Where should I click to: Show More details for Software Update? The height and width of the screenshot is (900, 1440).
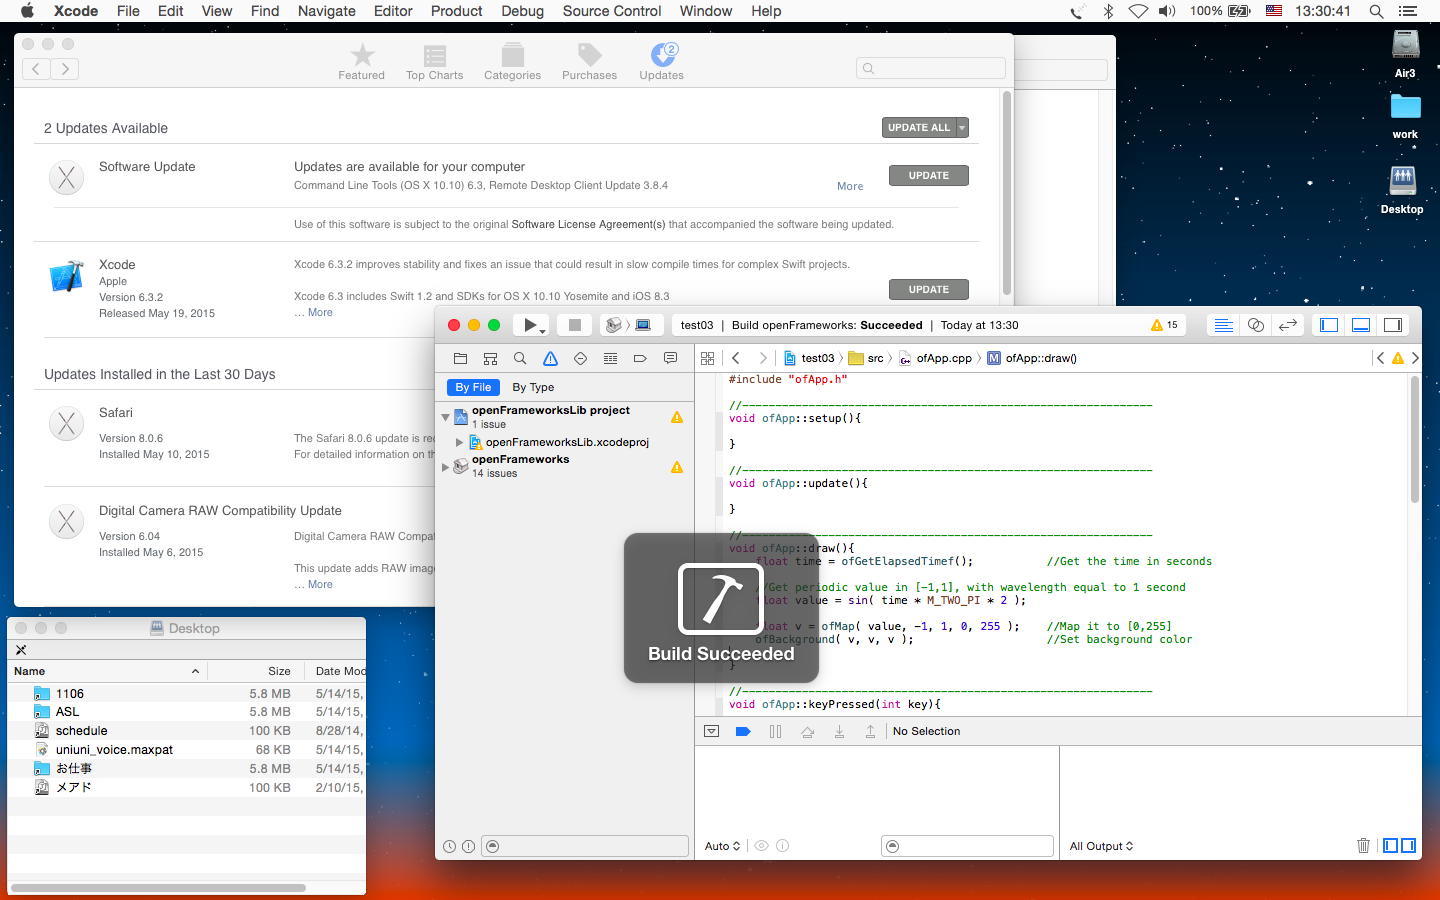pyautogui.click(x=850, y=186)
